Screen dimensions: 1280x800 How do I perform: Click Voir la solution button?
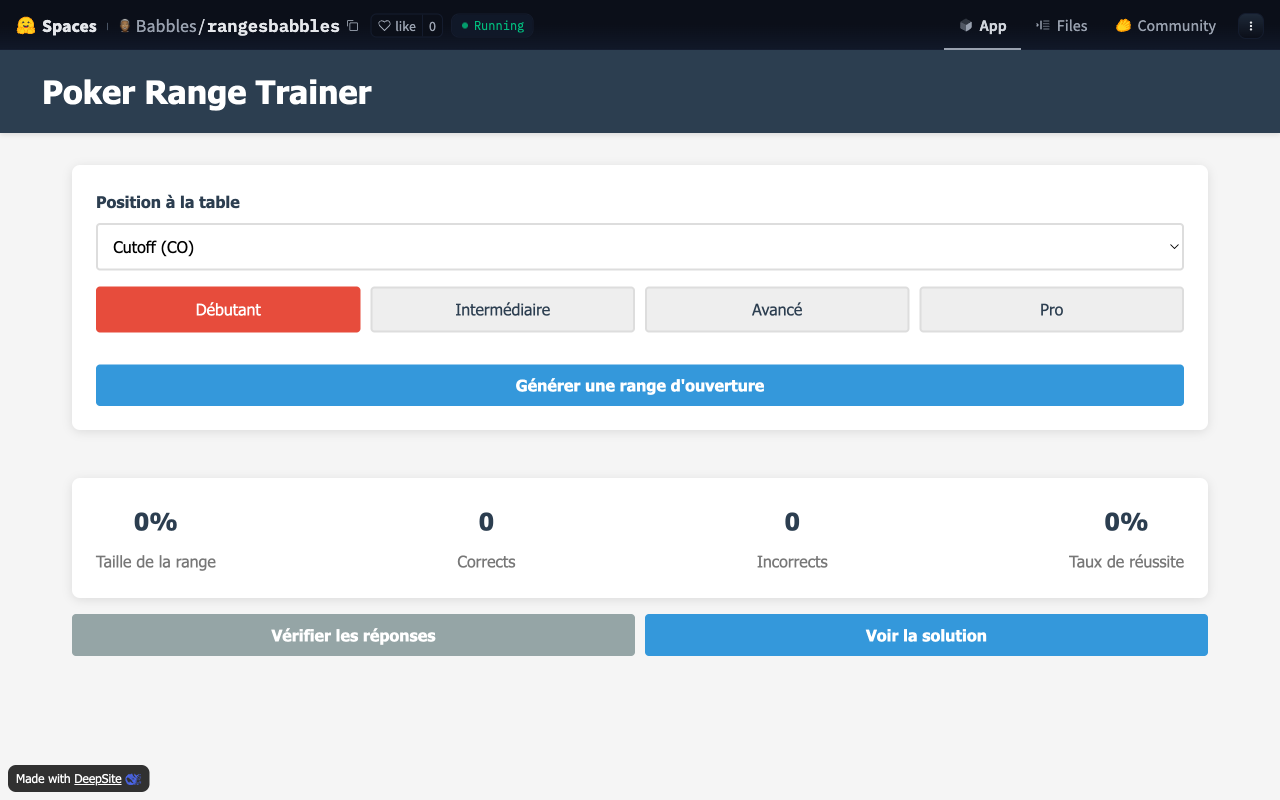(926, 635)
